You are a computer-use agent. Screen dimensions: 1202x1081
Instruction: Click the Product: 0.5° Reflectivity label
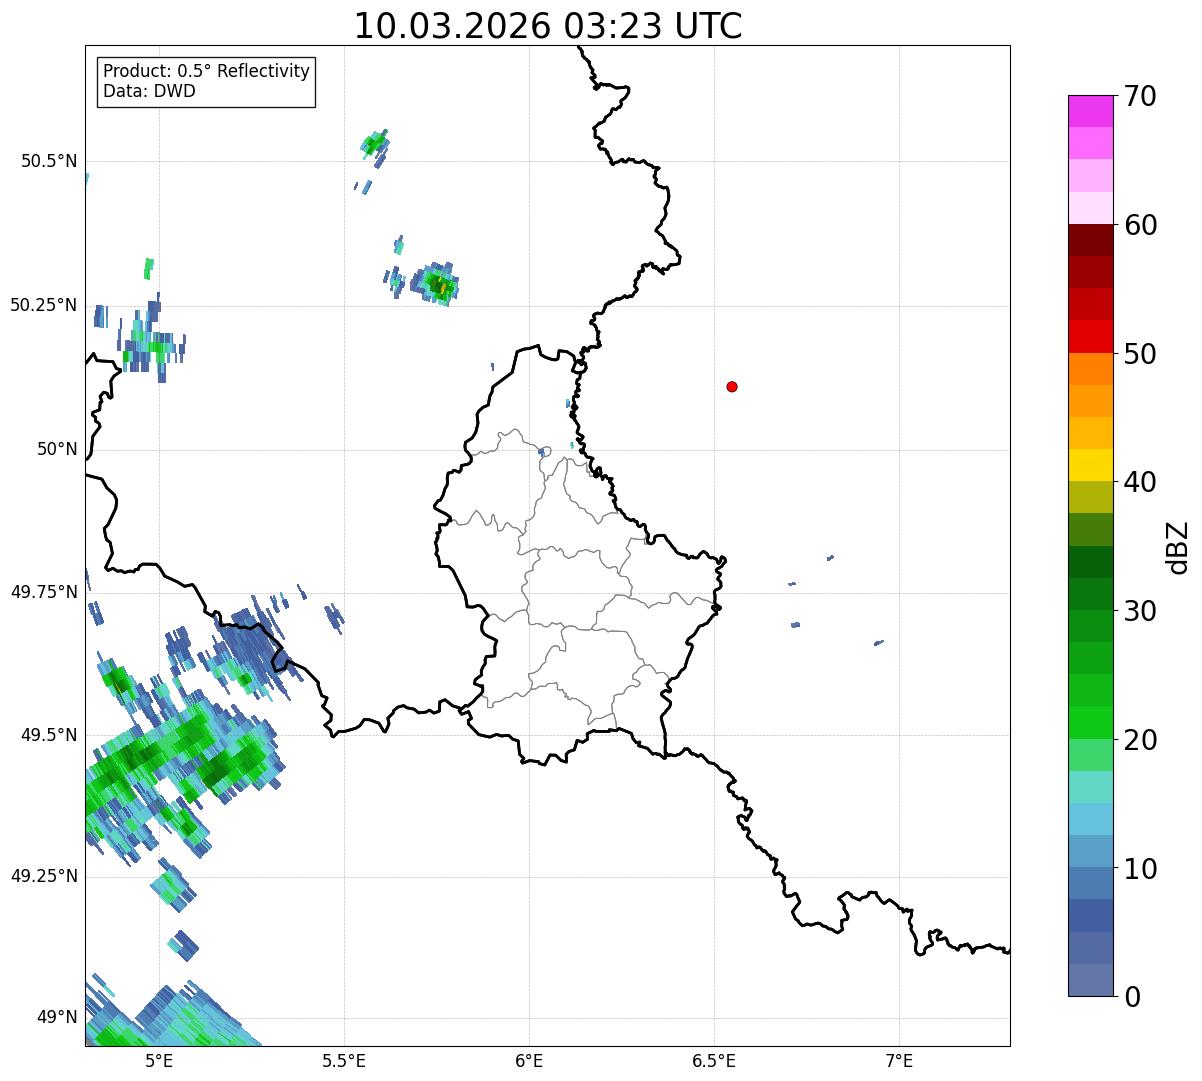(206, 72)
